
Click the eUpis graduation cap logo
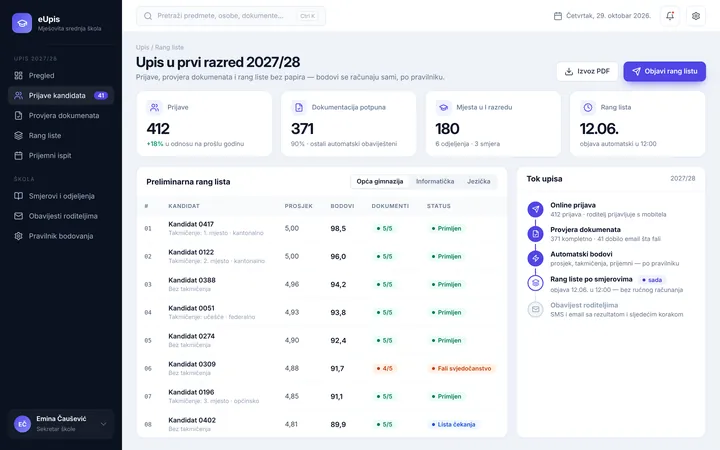(22, 23)
